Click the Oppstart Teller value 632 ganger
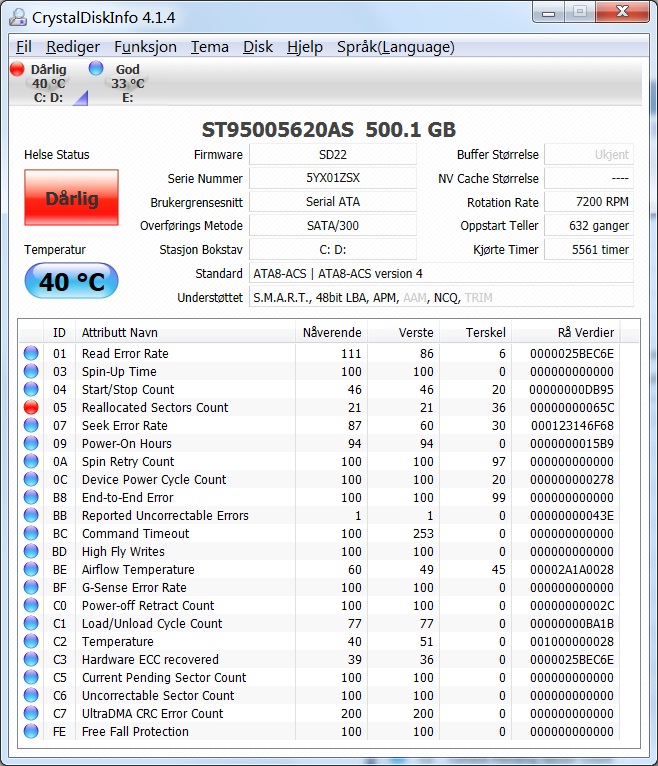This screenshot has height=766, width=658. (589, 225)
